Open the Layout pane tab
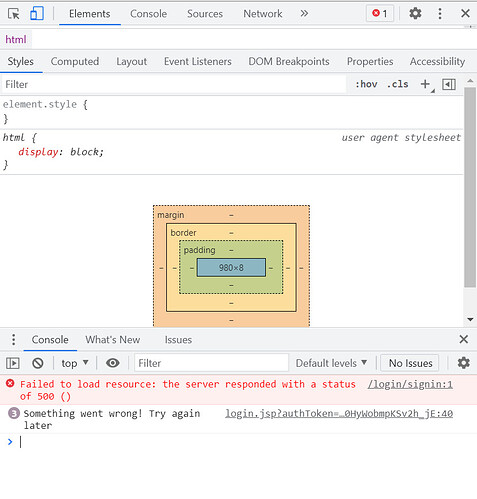This screenshot has width=477, height=499. click(131, 62)
